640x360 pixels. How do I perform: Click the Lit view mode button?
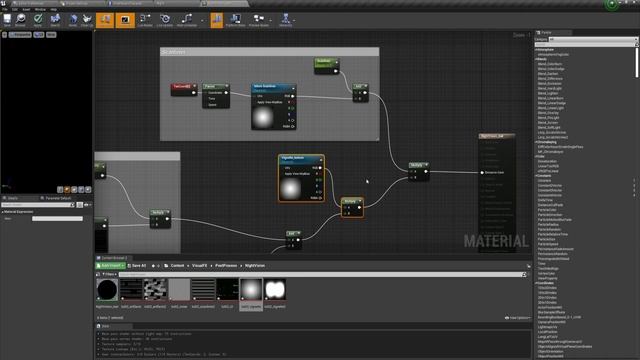tap(39, 35)
